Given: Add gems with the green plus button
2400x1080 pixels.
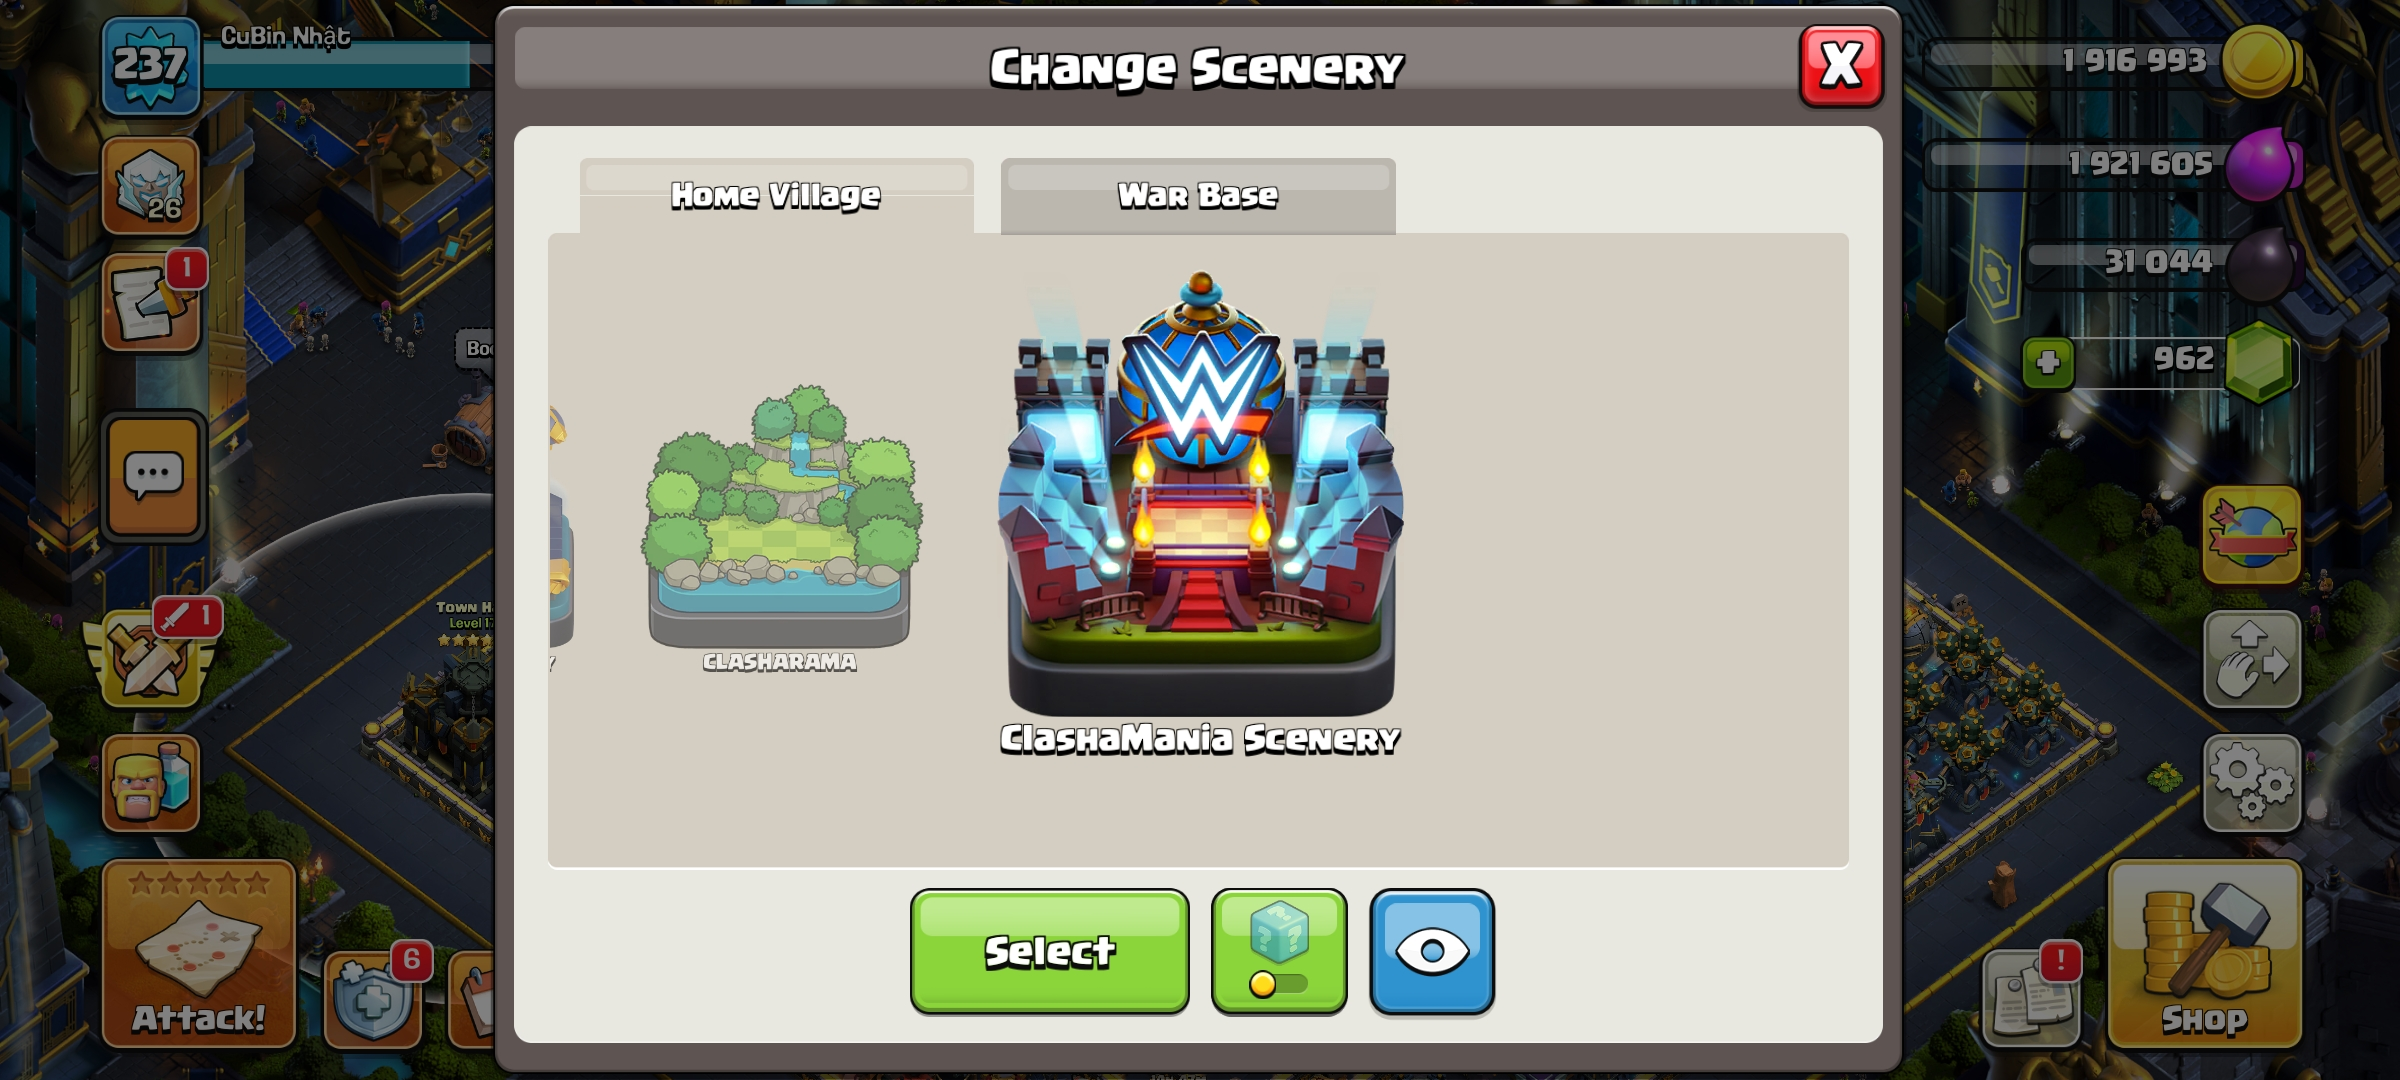Looking at the screenshot, I should (x=2048, y=362).
